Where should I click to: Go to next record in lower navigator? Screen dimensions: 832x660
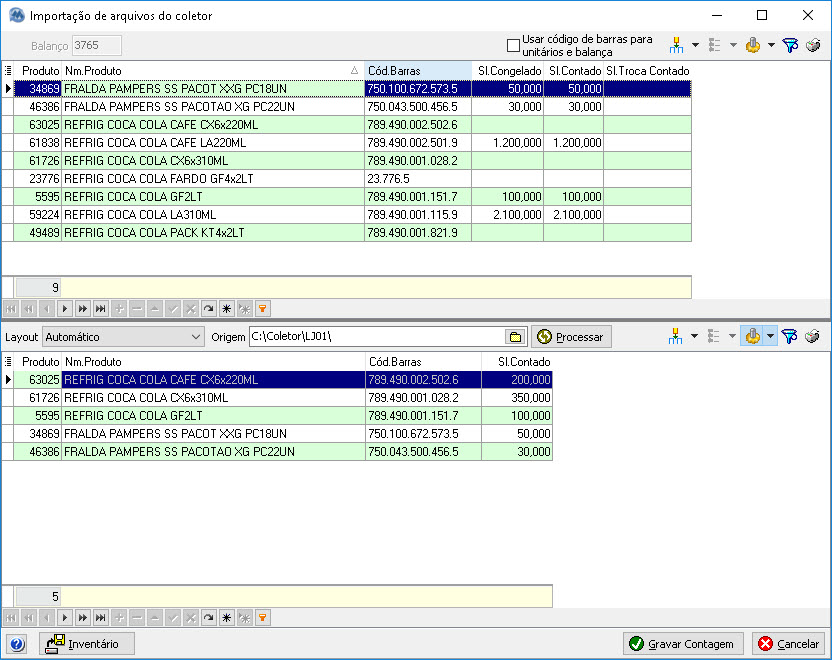click(65, 618)
